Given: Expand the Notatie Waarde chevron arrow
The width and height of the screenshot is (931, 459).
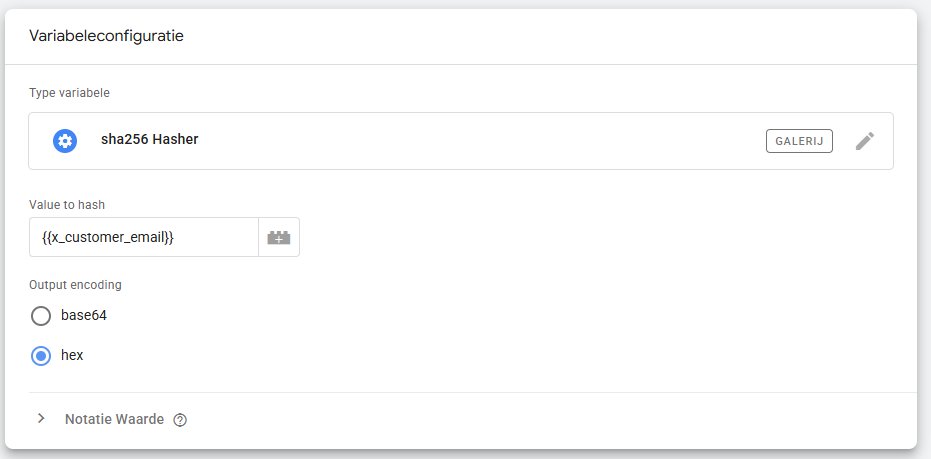Looking at the screenshot, I should 41,419.
